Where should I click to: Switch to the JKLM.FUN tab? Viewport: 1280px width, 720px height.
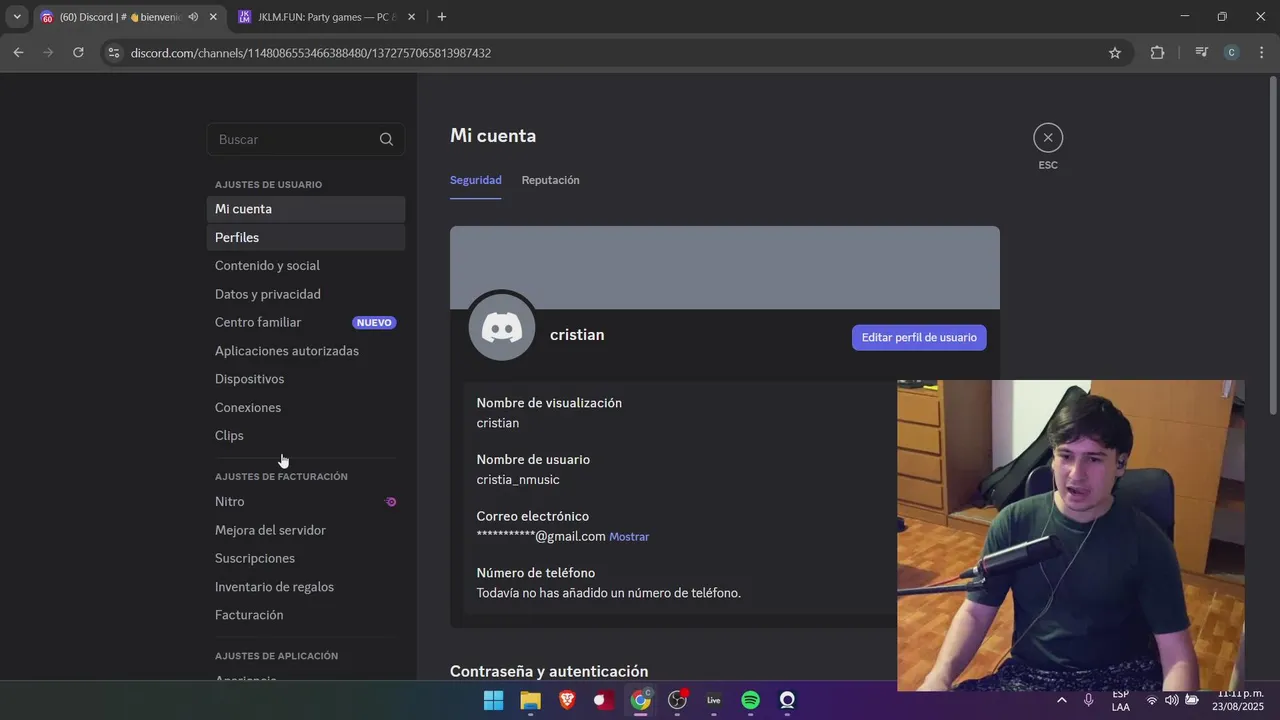tap(325, 17)
